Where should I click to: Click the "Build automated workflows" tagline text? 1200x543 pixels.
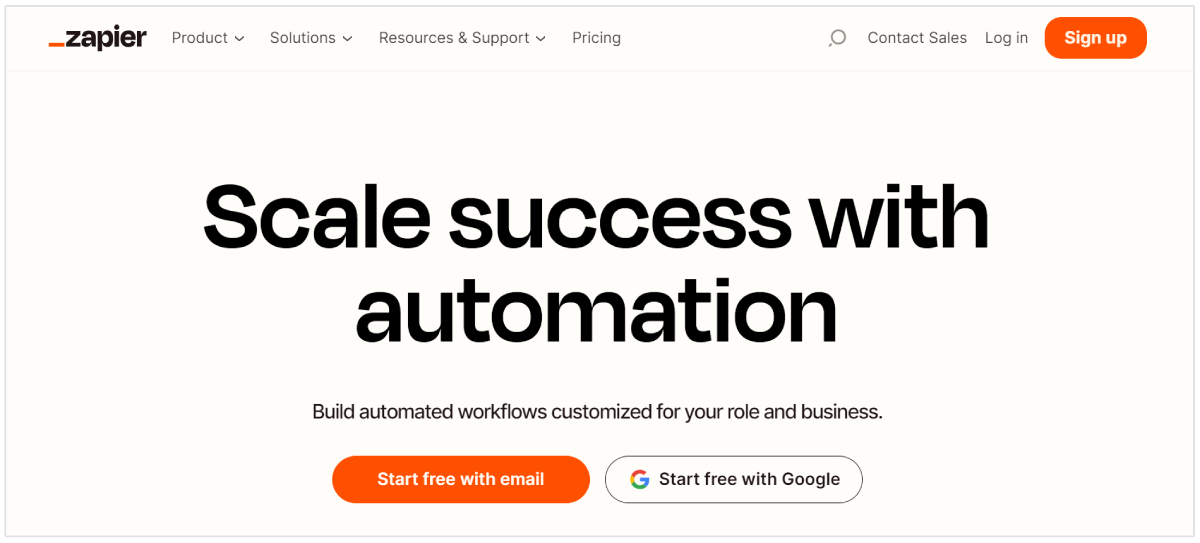pyautogui.click(x=430, y=411)
